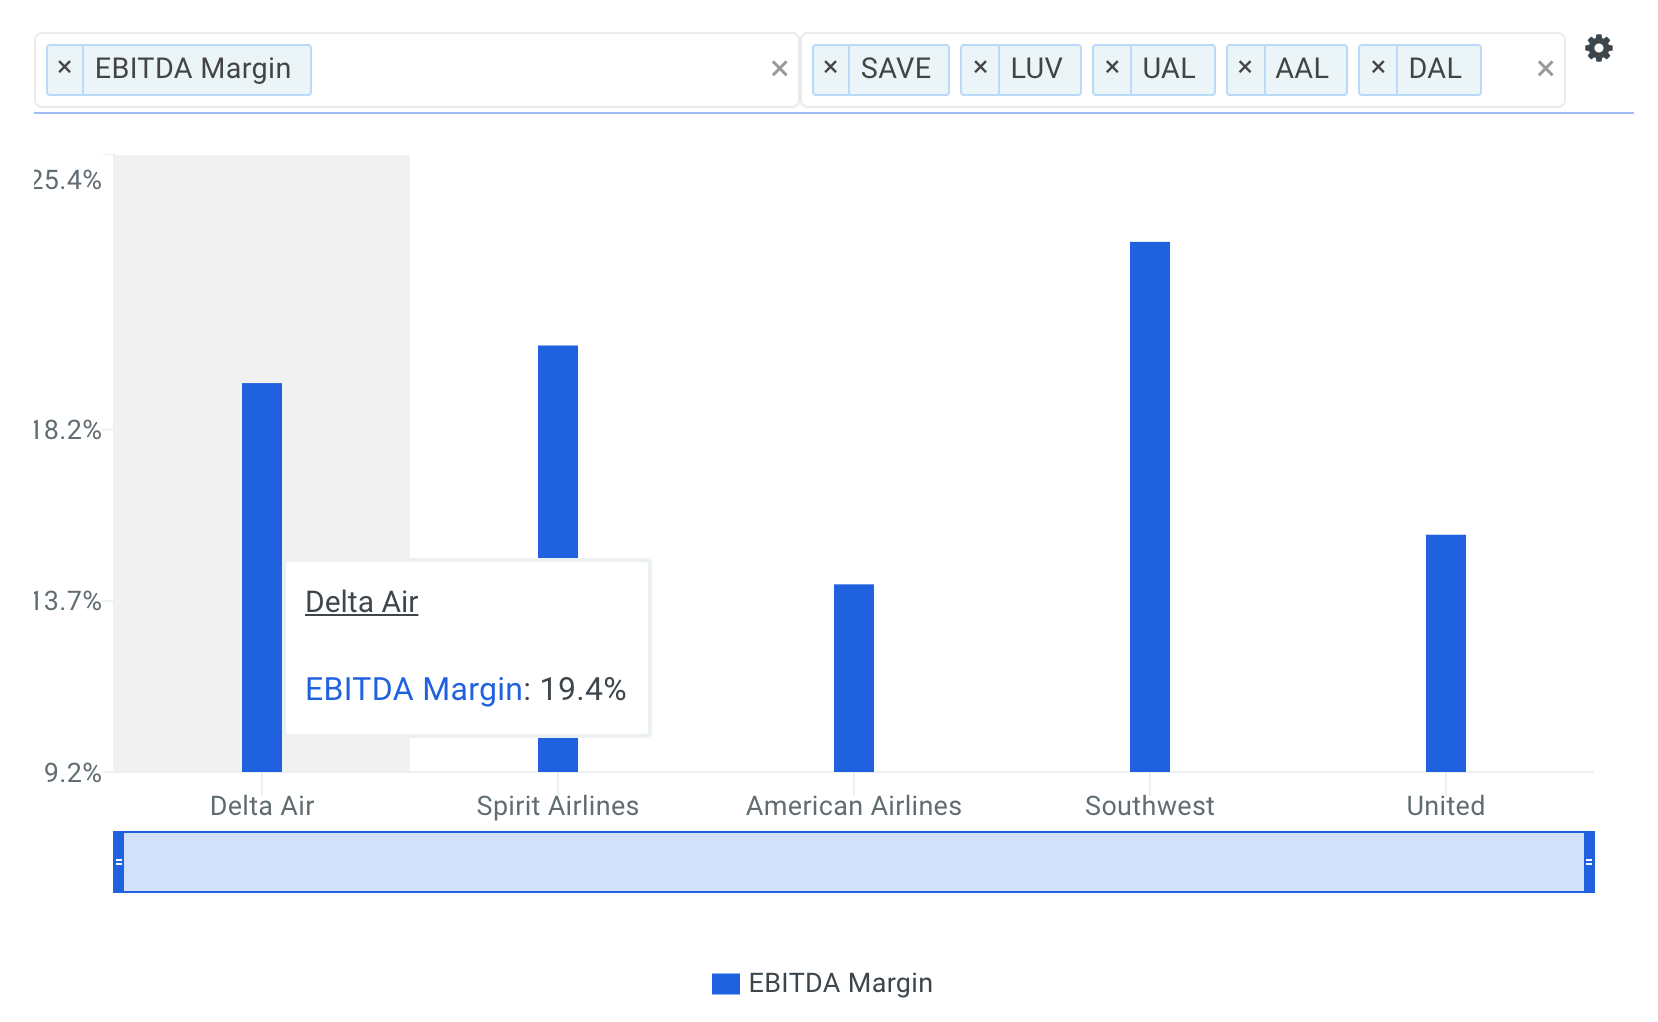Click the EBITDA Margin tag label
This screenshot has width=1658, height=1022.
coord(193,69)
